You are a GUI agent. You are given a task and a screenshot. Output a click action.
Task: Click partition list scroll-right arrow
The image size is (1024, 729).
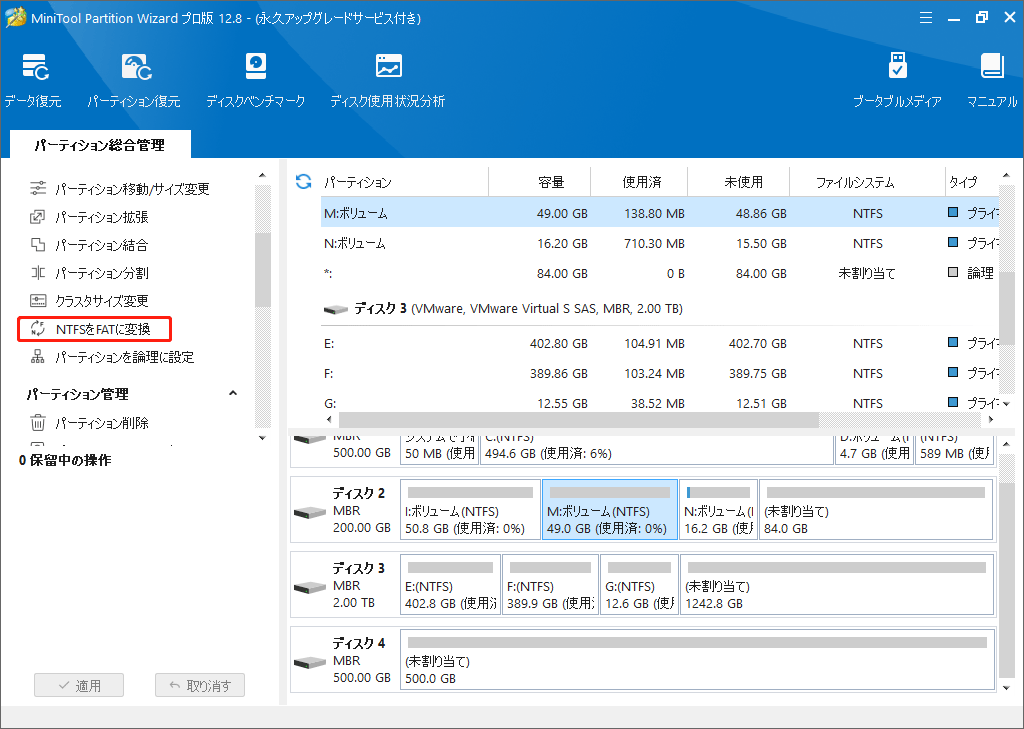pyautogui.click(x=991, y=419)
